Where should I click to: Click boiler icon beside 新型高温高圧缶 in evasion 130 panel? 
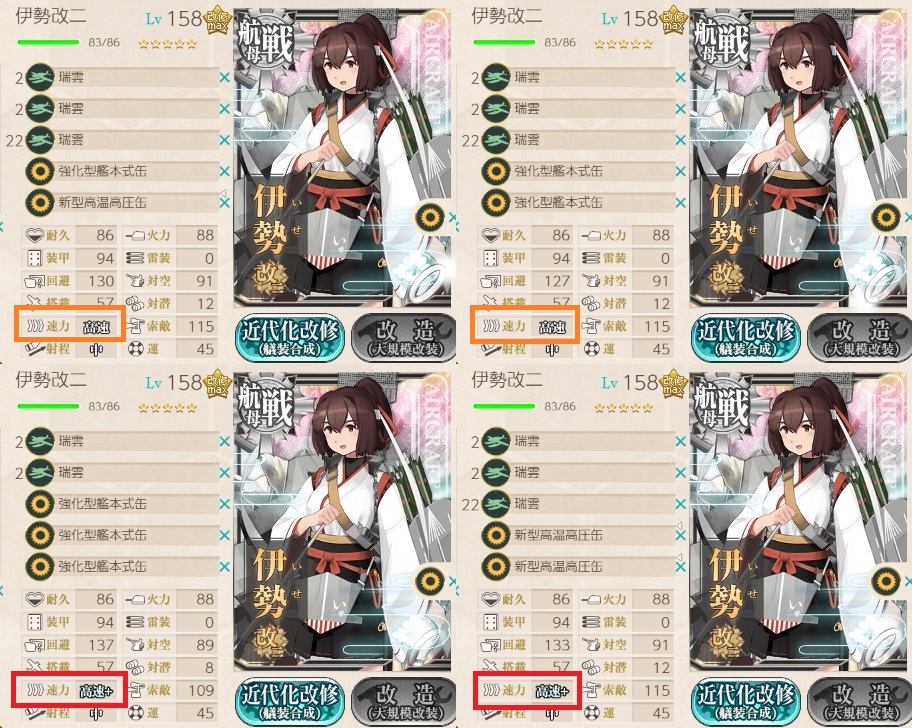coord(40,202)
